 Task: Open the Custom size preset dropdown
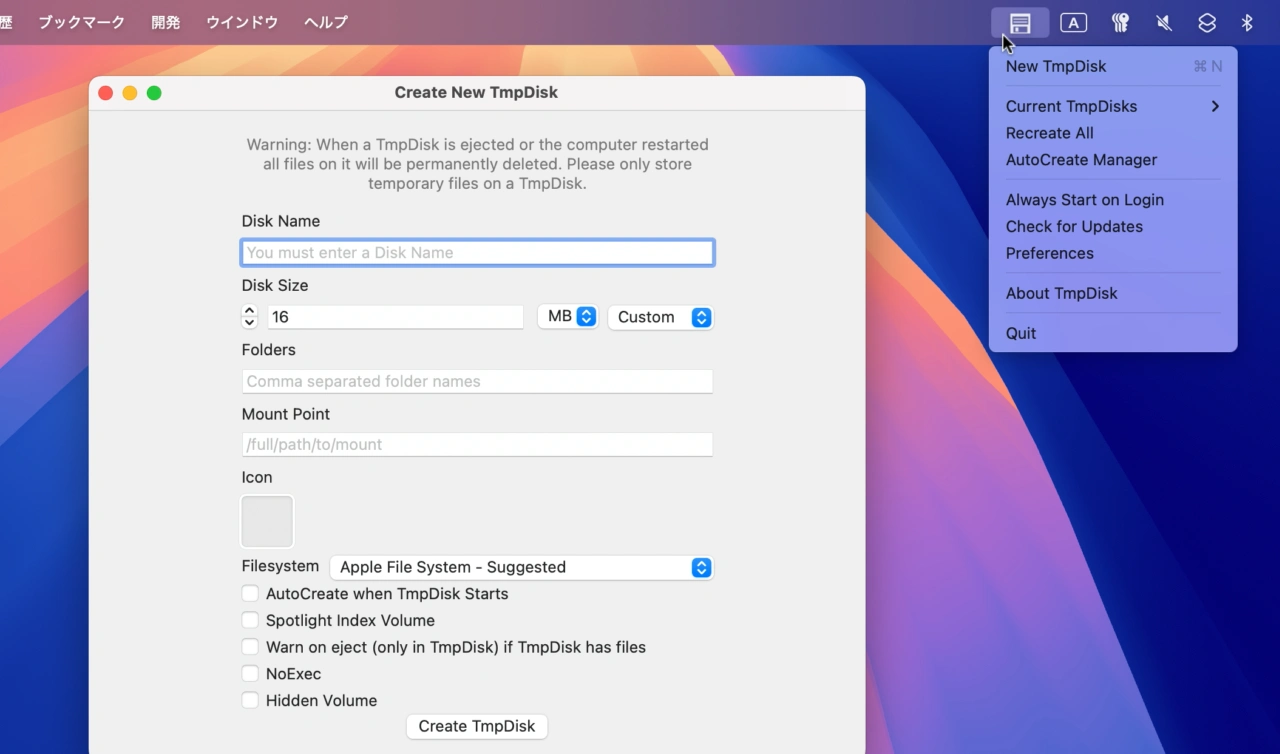[x=660, y=316]
